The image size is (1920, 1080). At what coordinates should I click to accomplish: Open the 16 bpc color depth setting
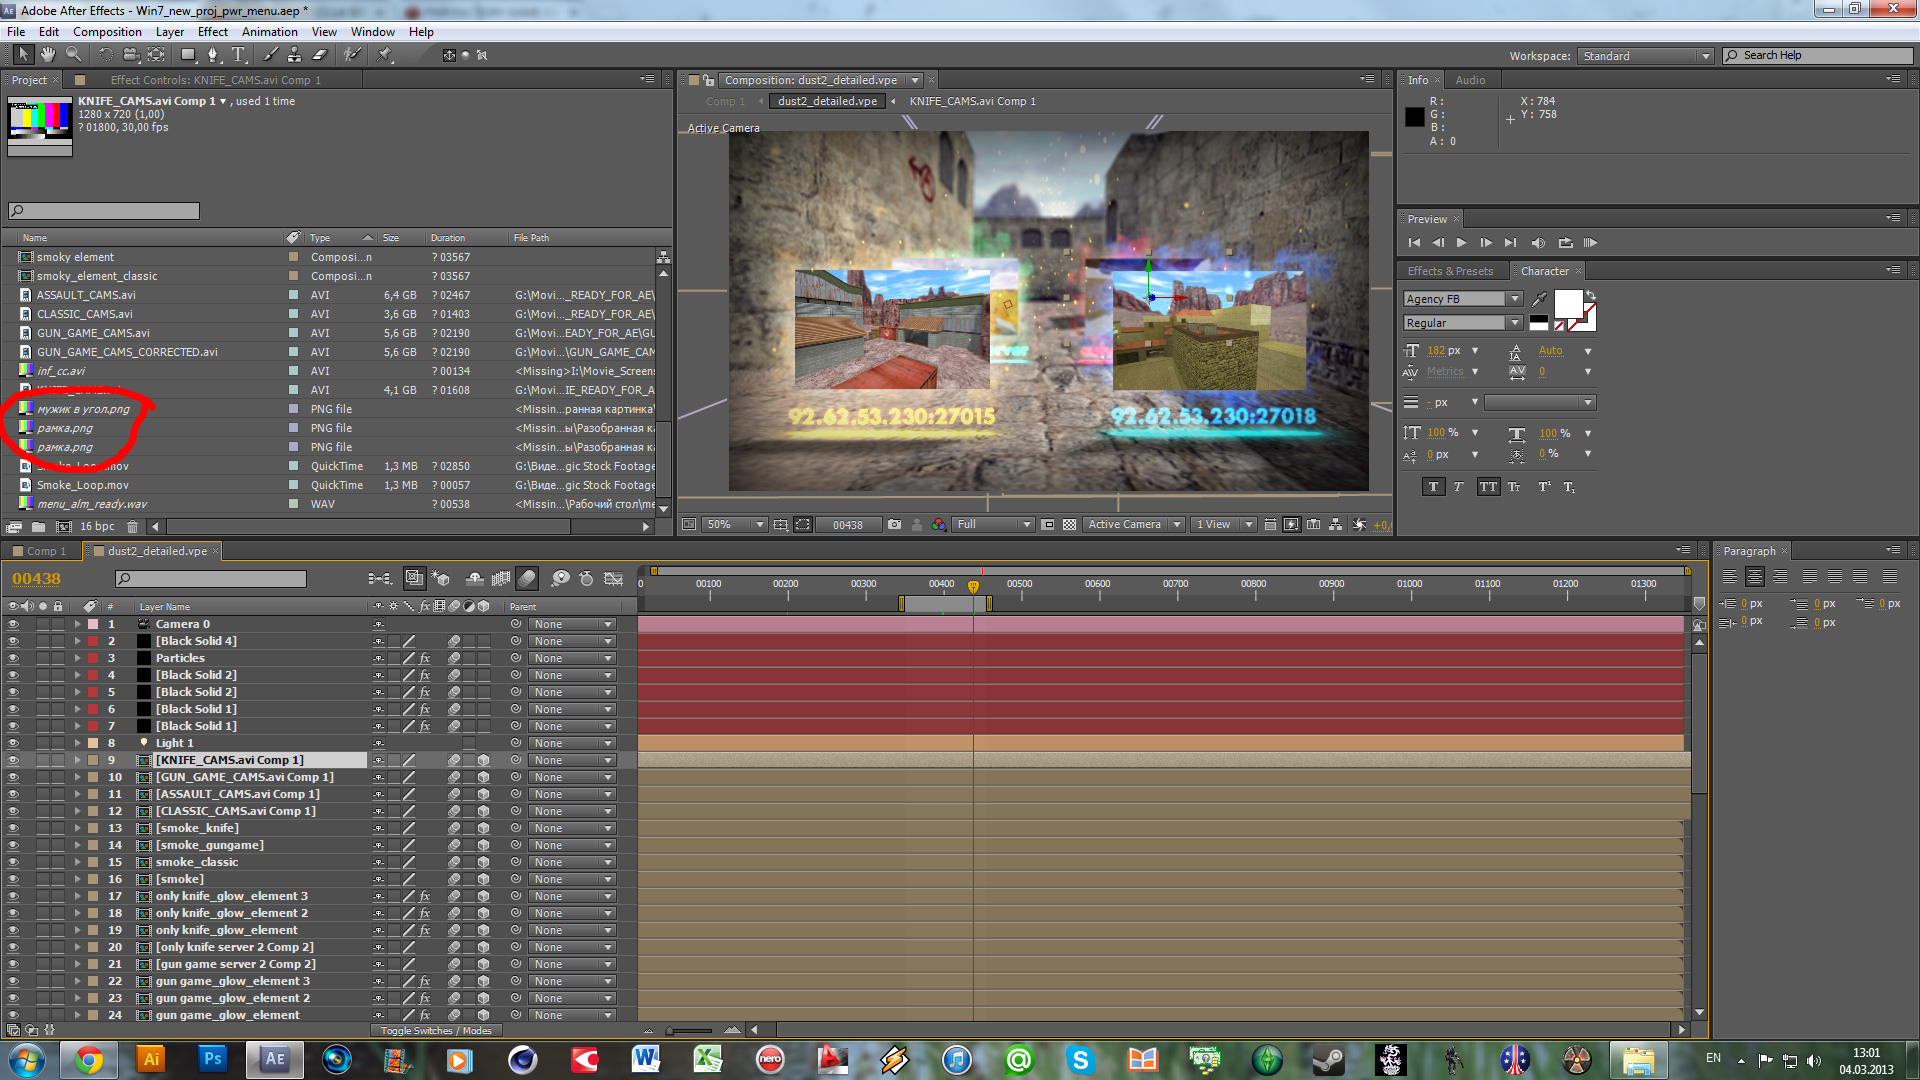(x=97, y=527)
